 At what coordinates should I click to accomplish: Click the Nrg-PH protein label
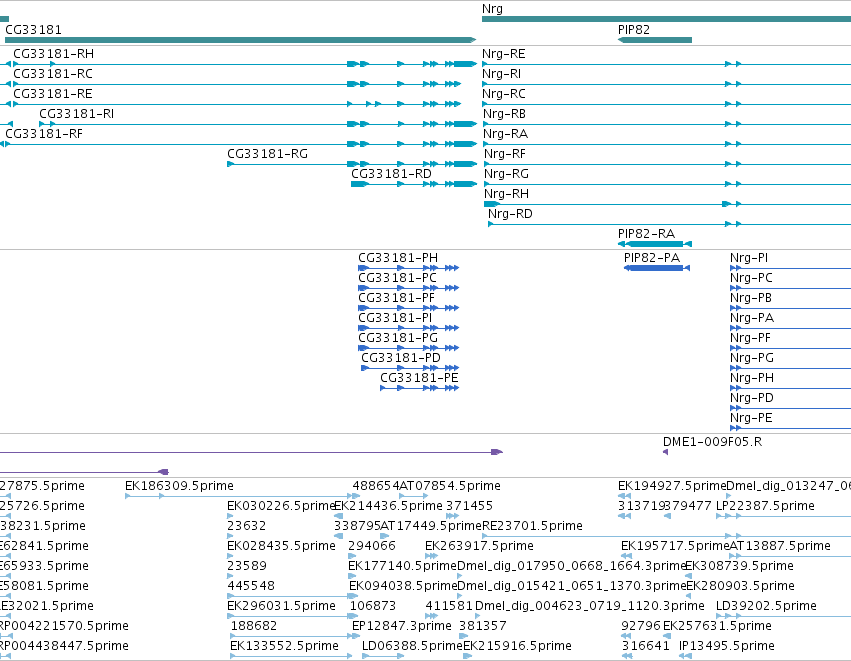(x=752, y=378)
